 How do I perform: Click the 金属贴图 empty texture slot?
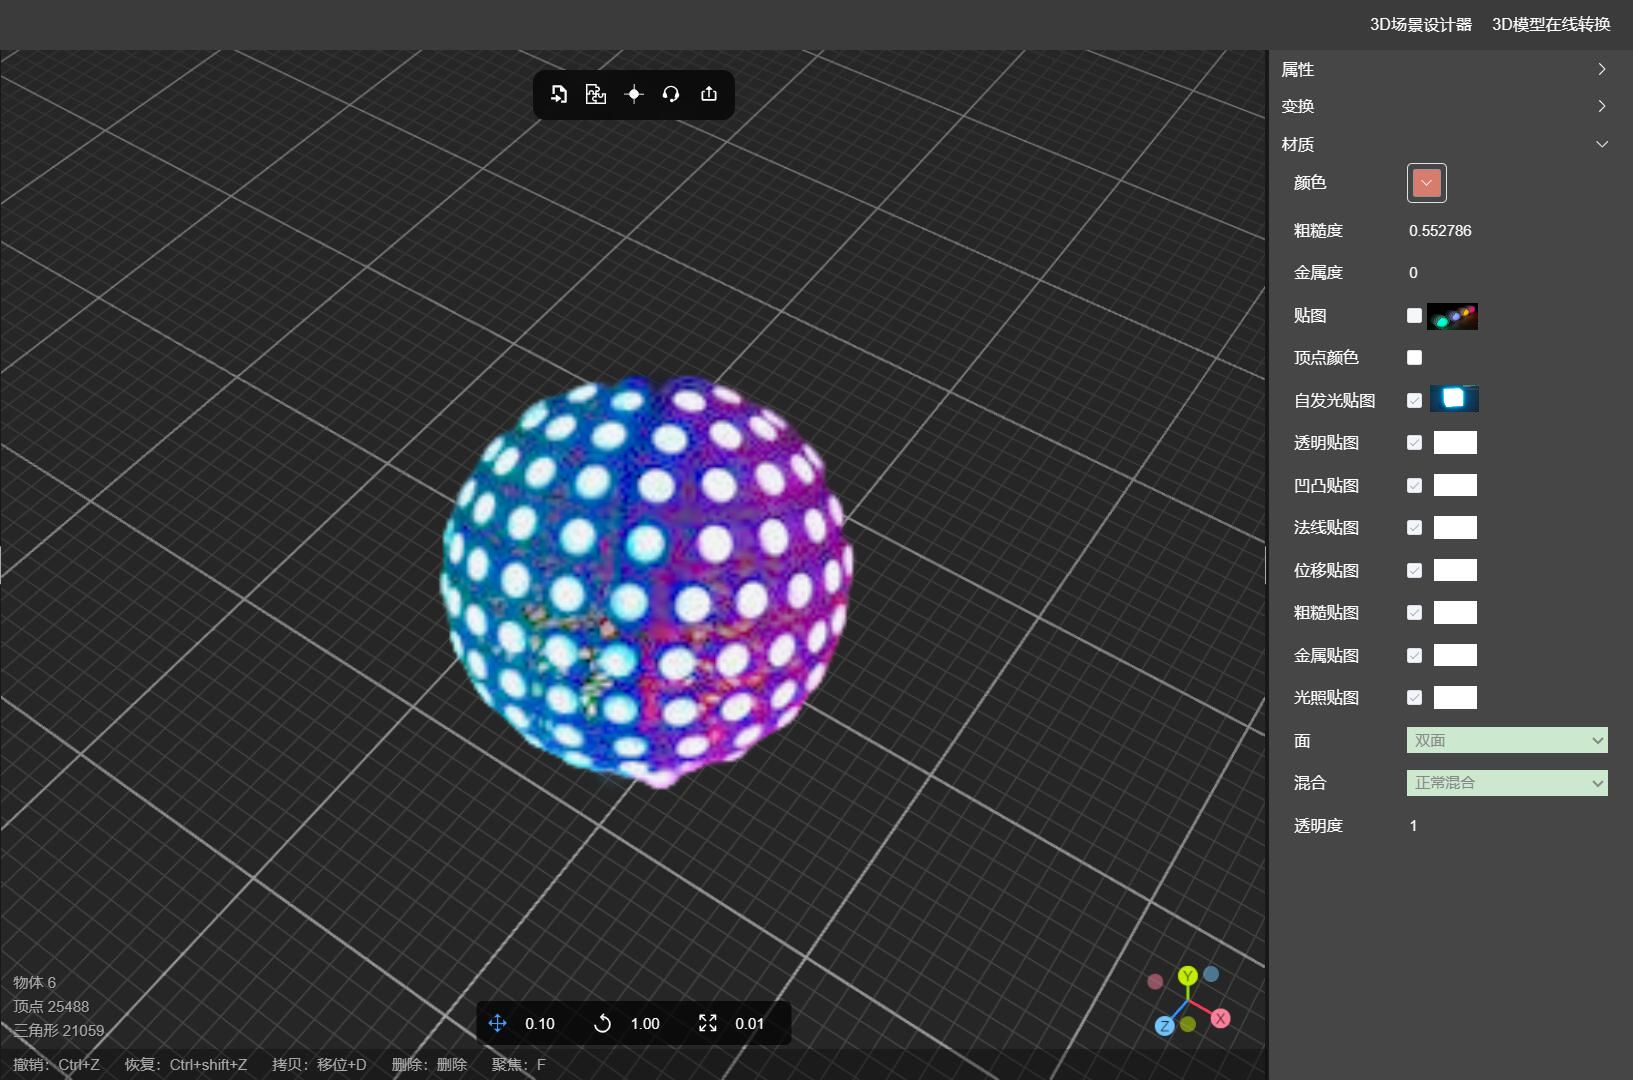tap(1455, 655)
